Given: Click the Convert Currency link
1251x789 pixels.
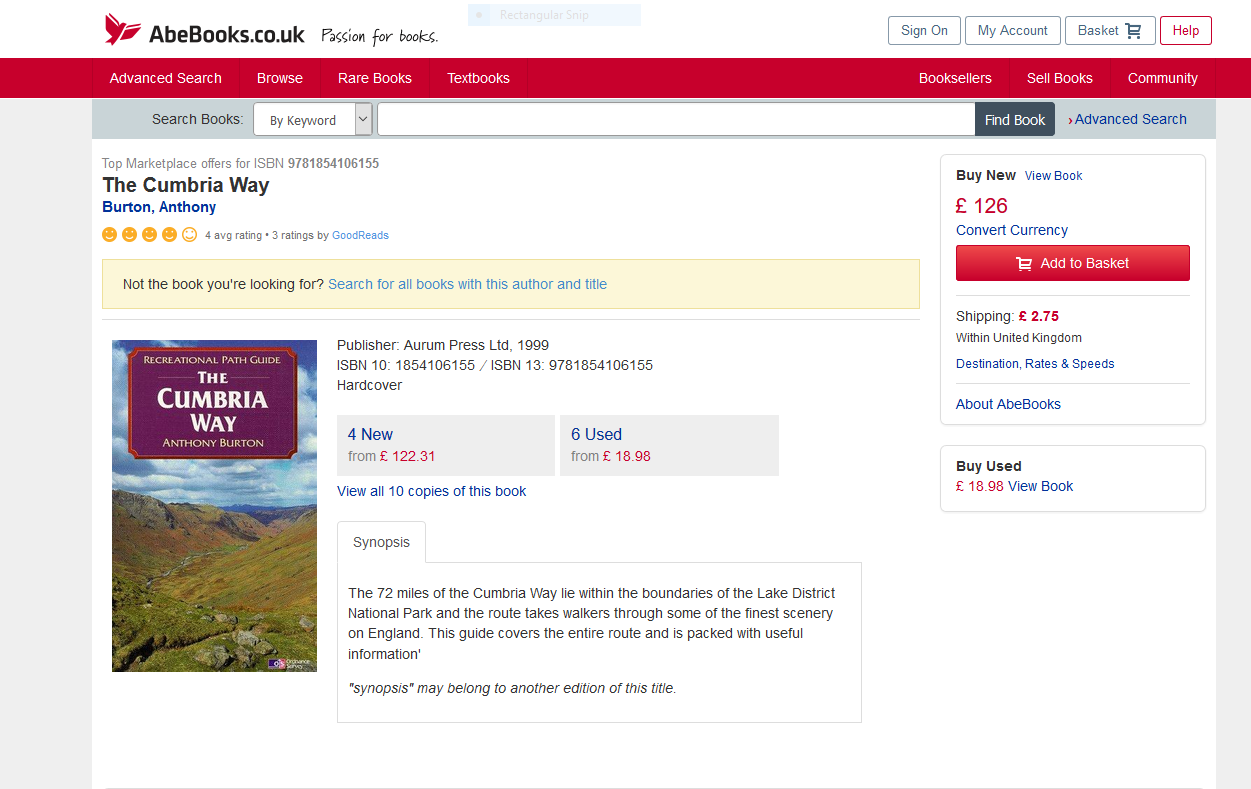Looking at the screenshot, I should click(1011, 230).
